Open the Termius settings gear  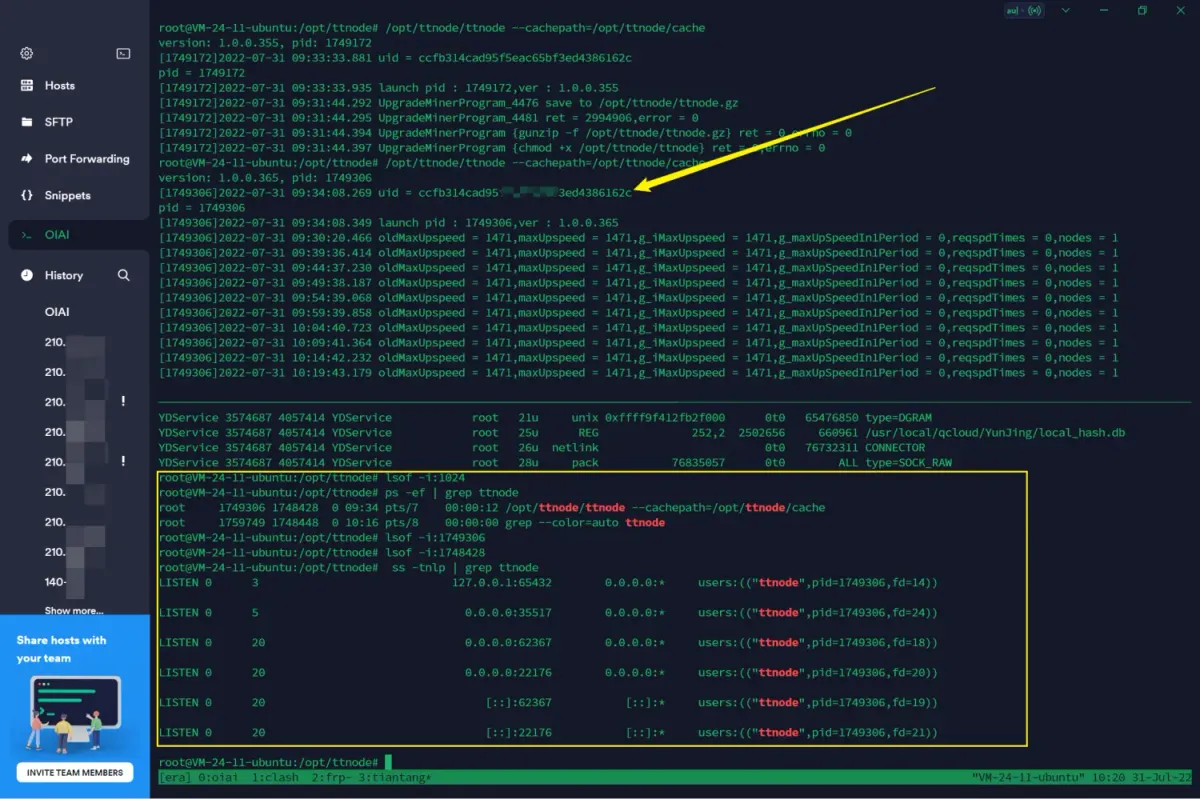pyautogui.click(x=26, y=52)
